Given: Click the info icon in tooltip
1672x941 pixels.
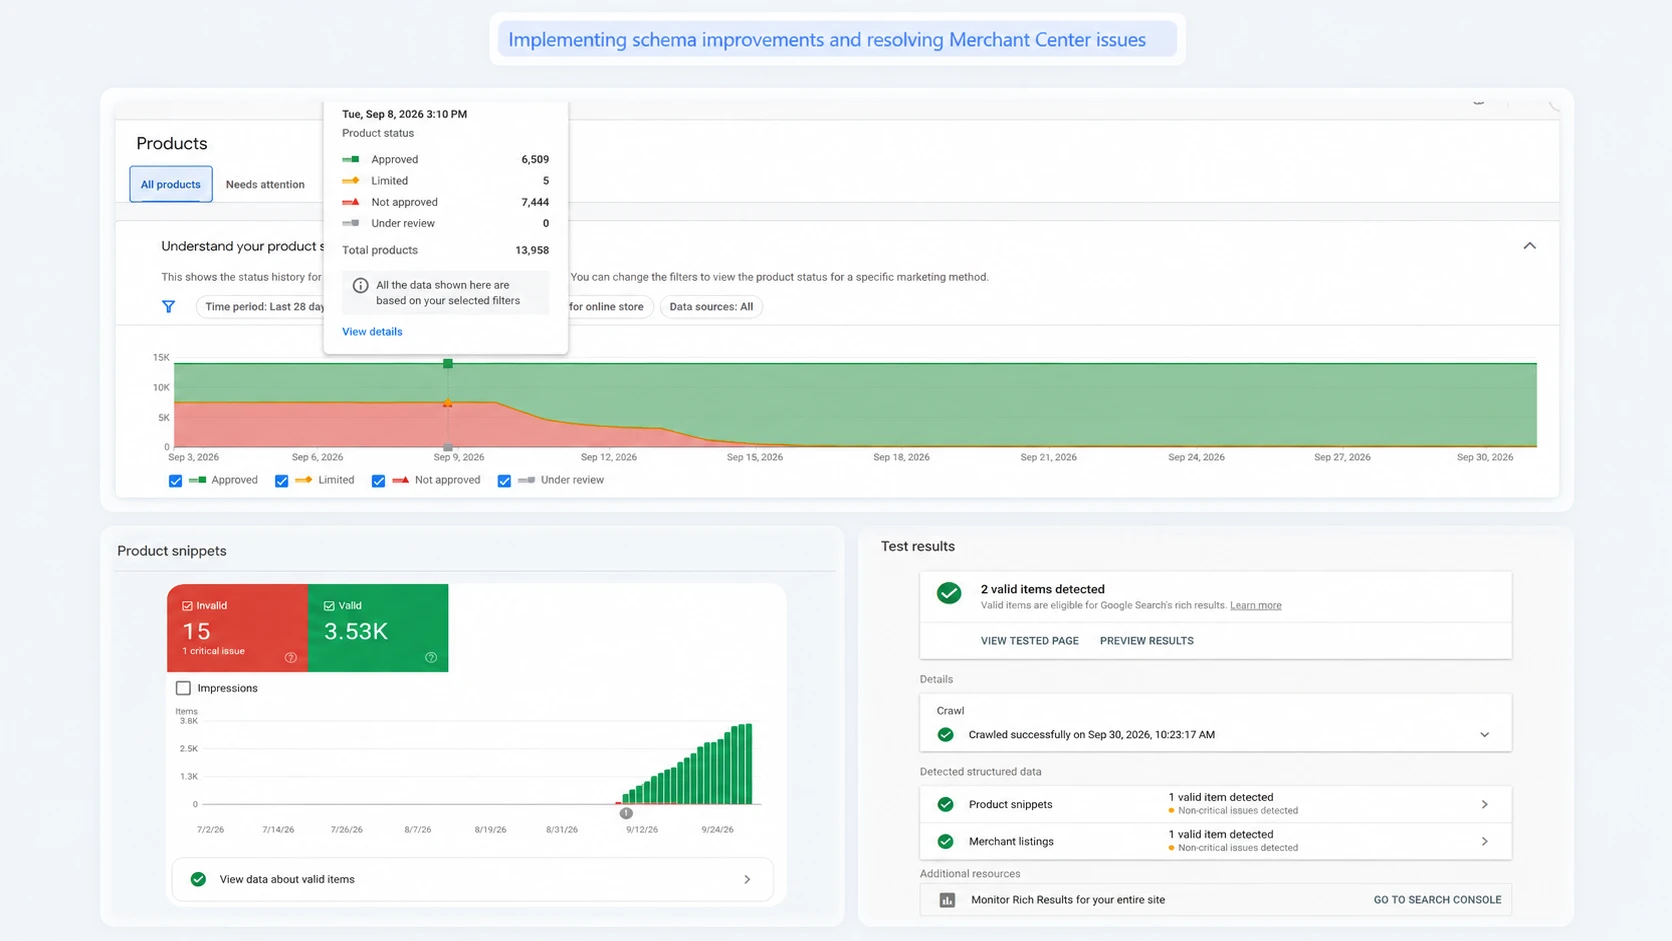Looking at the screenshot, I should click(360, 285).
